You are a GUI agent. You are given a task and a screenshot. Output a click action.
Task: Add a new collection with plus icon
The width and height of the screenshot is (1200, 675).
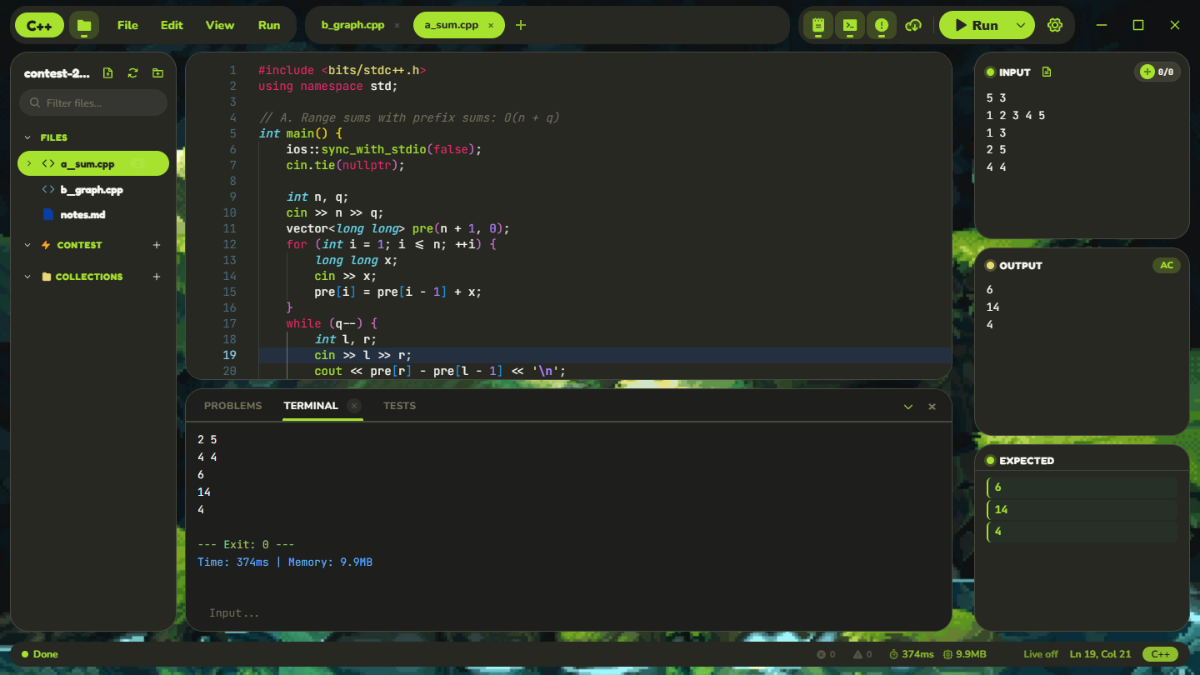coord(156,277)
